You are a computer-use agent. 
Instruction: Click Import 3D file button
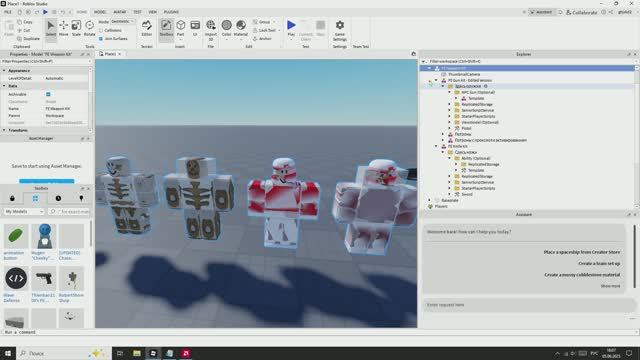(x=211, y=30)
